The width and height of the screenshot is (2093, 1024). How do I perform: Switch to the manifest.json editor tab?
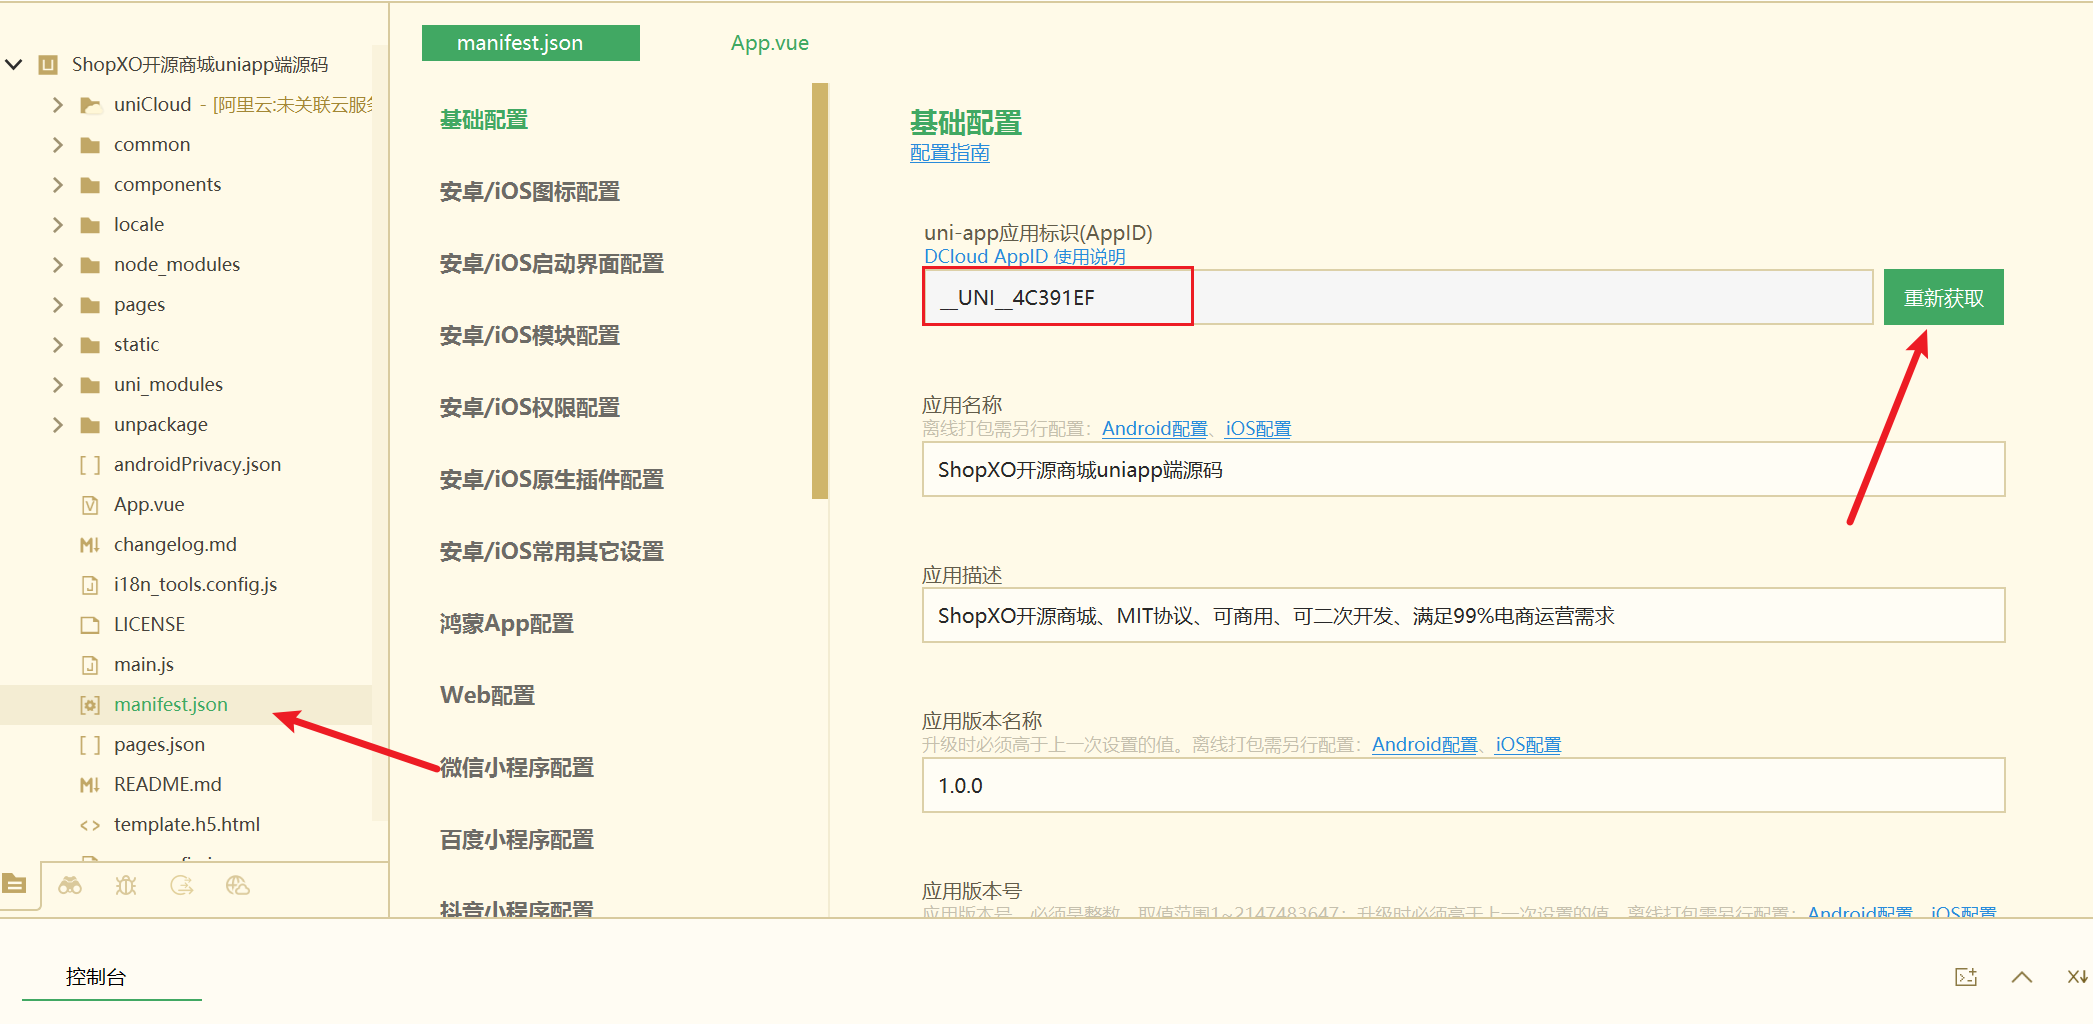click(x=530, y=43)
